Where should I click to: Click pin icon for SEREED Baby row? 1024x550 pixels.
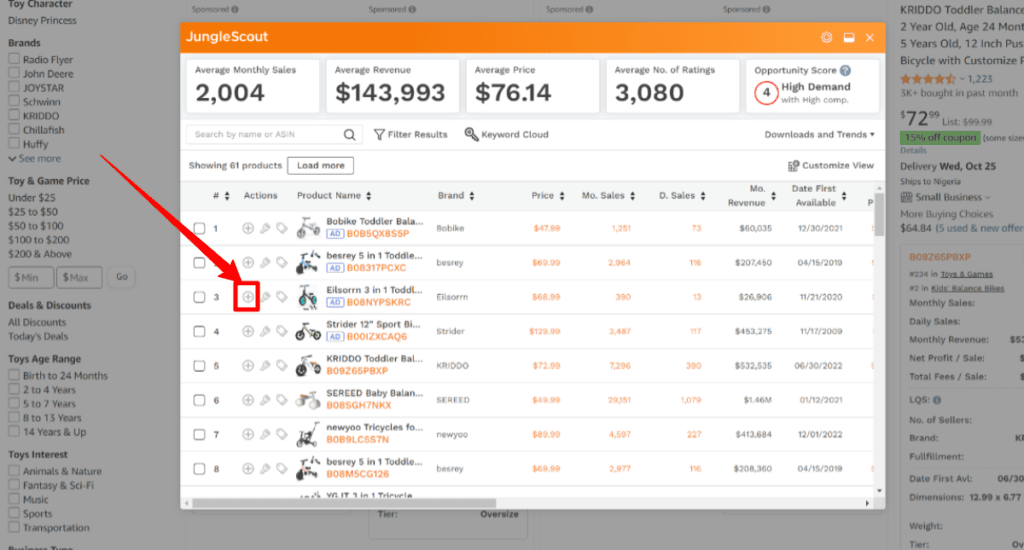(265, 400)
